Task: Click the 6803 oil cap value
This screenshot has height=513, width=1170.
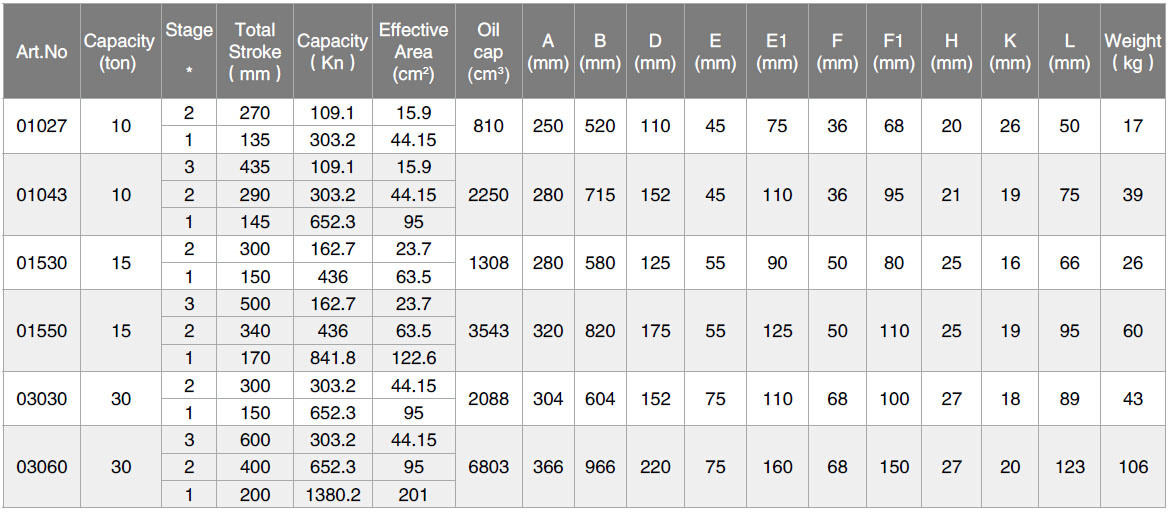Action: coord(488,467)
